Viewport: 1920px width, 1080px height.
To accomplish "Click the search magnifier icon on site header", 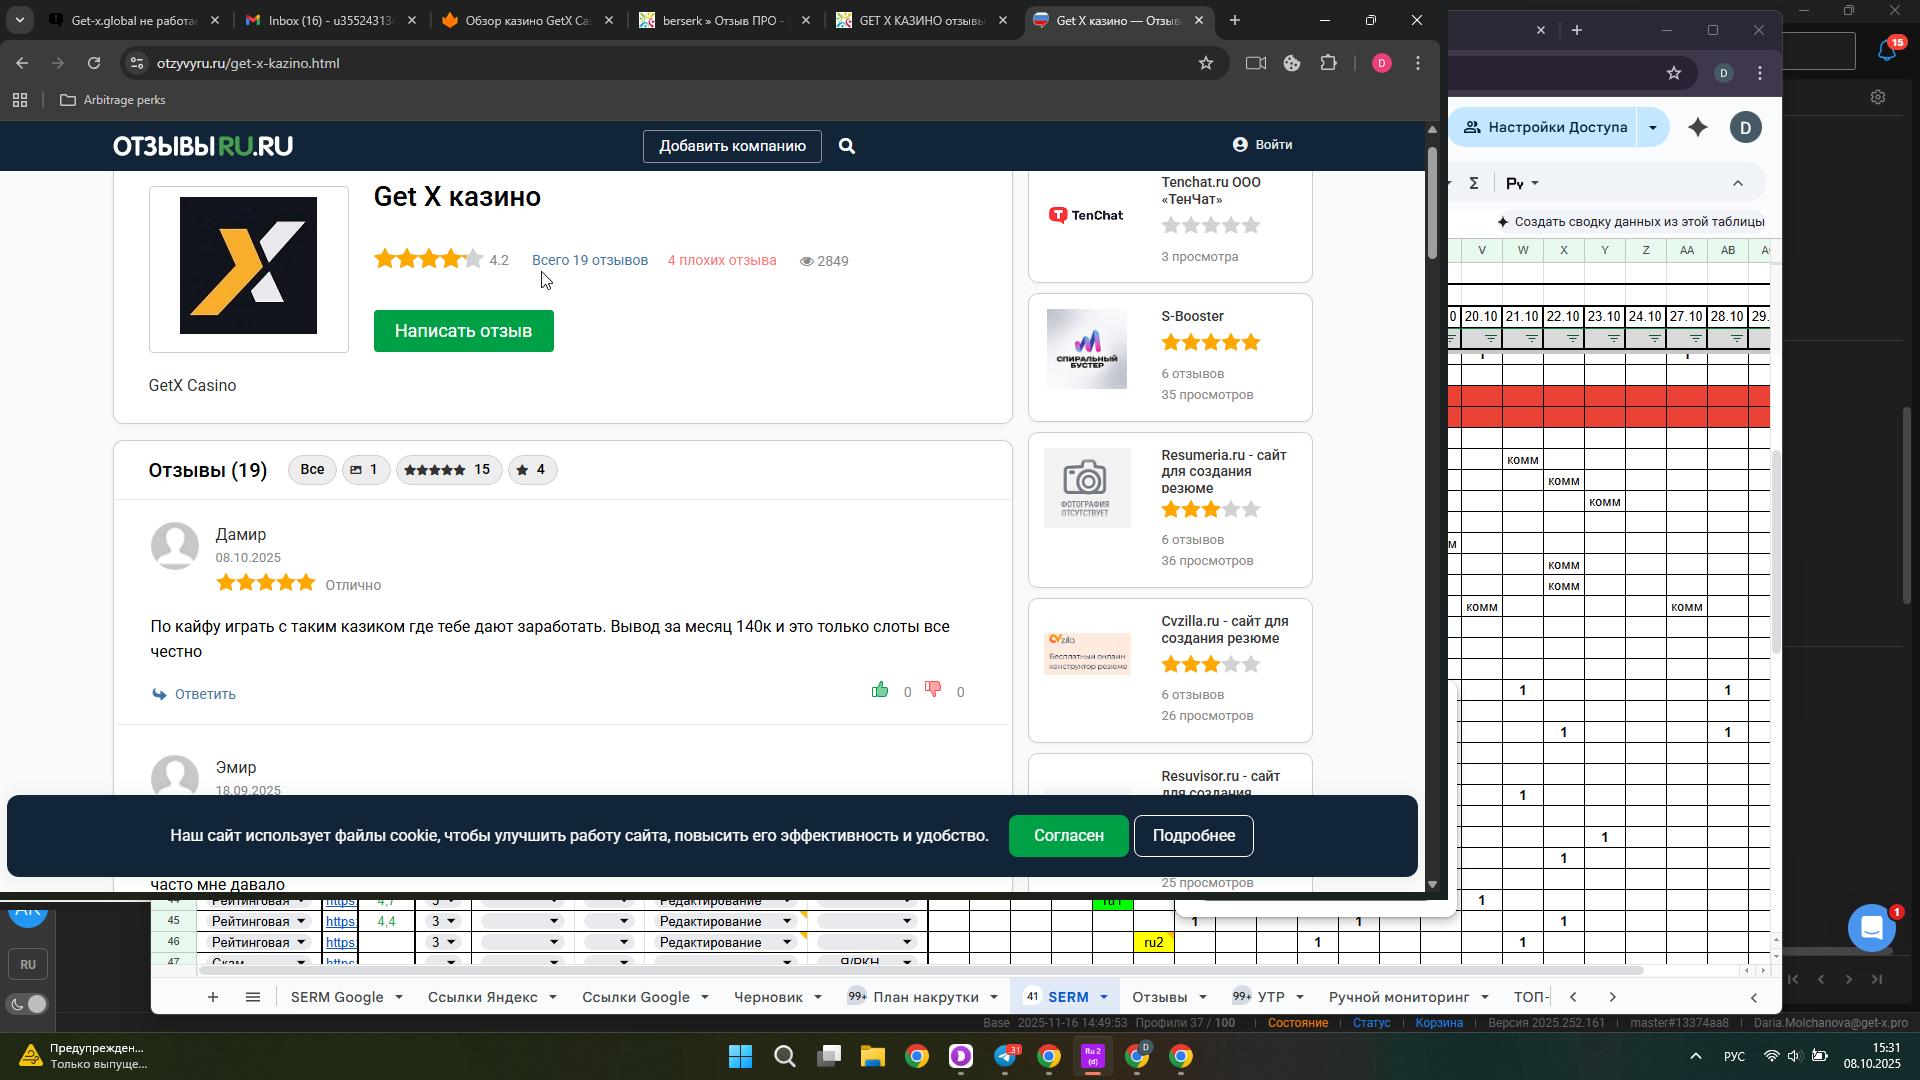I will (x=847, y=146).
